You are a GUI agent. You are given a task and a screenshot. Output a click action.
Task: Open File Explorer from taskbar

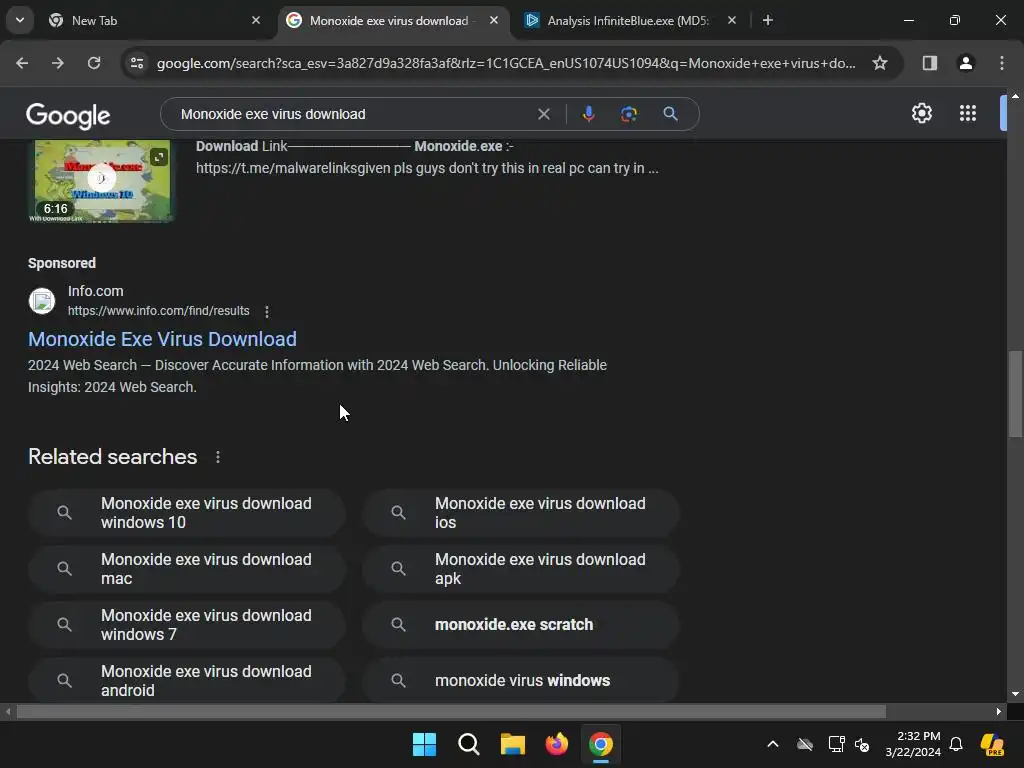tap(513, 744)
